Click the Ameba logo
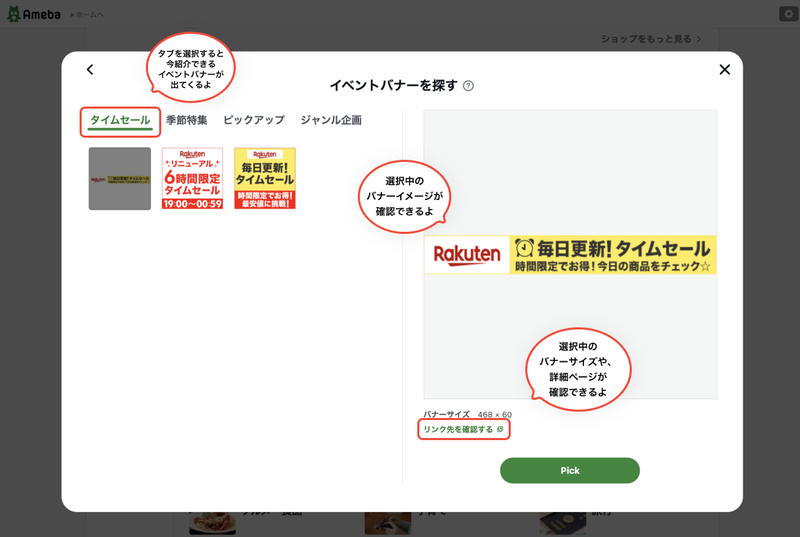Screen dimensions: 800x537 pyautogui.click(x=34, y=14)
